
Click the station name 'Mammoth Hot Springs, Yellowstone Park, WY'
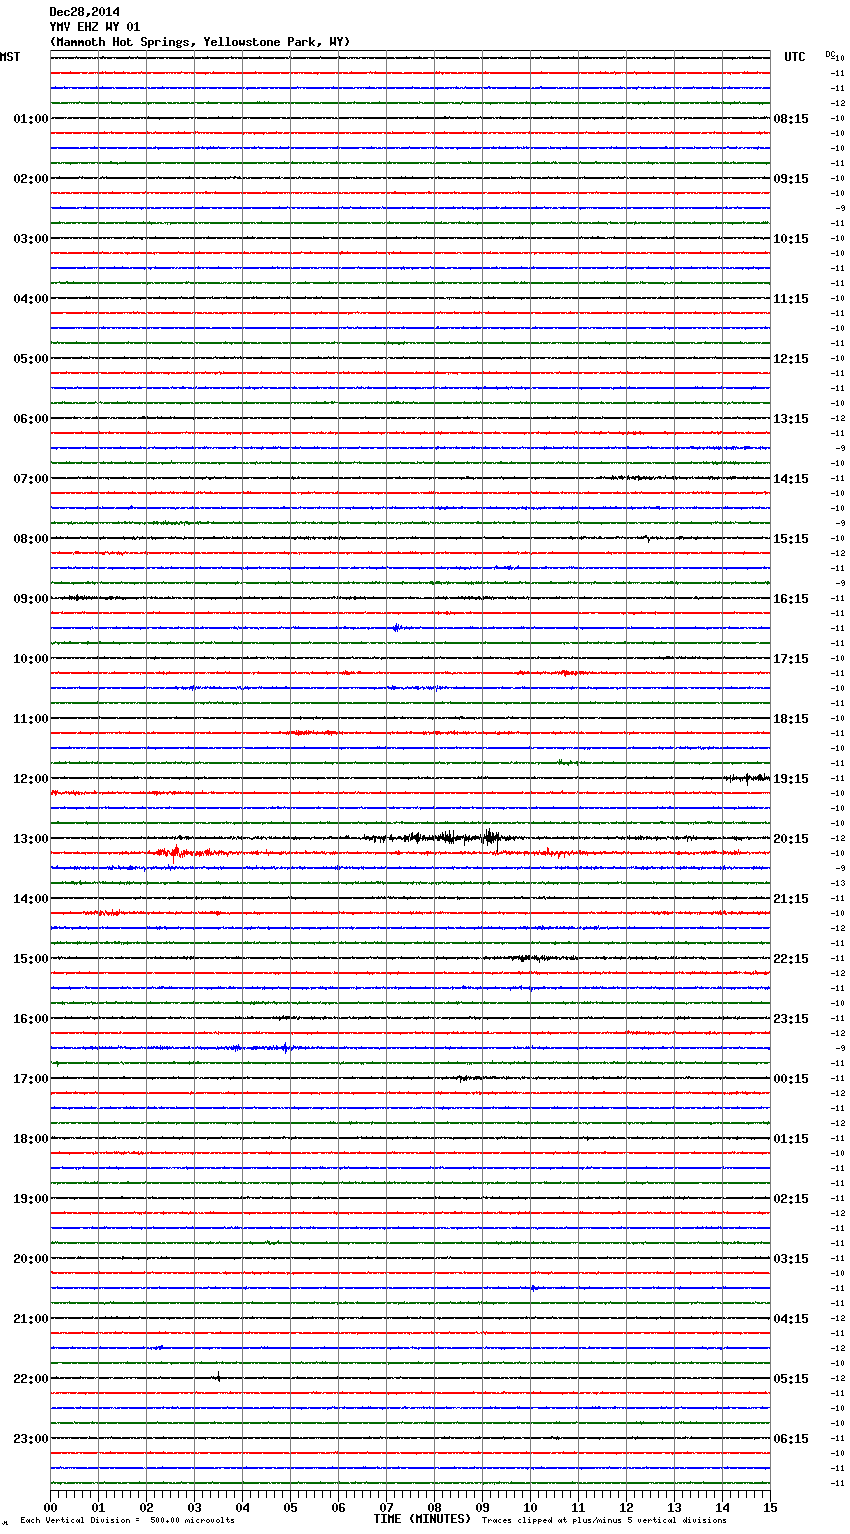pyautogui.click(x=200, y=42)
